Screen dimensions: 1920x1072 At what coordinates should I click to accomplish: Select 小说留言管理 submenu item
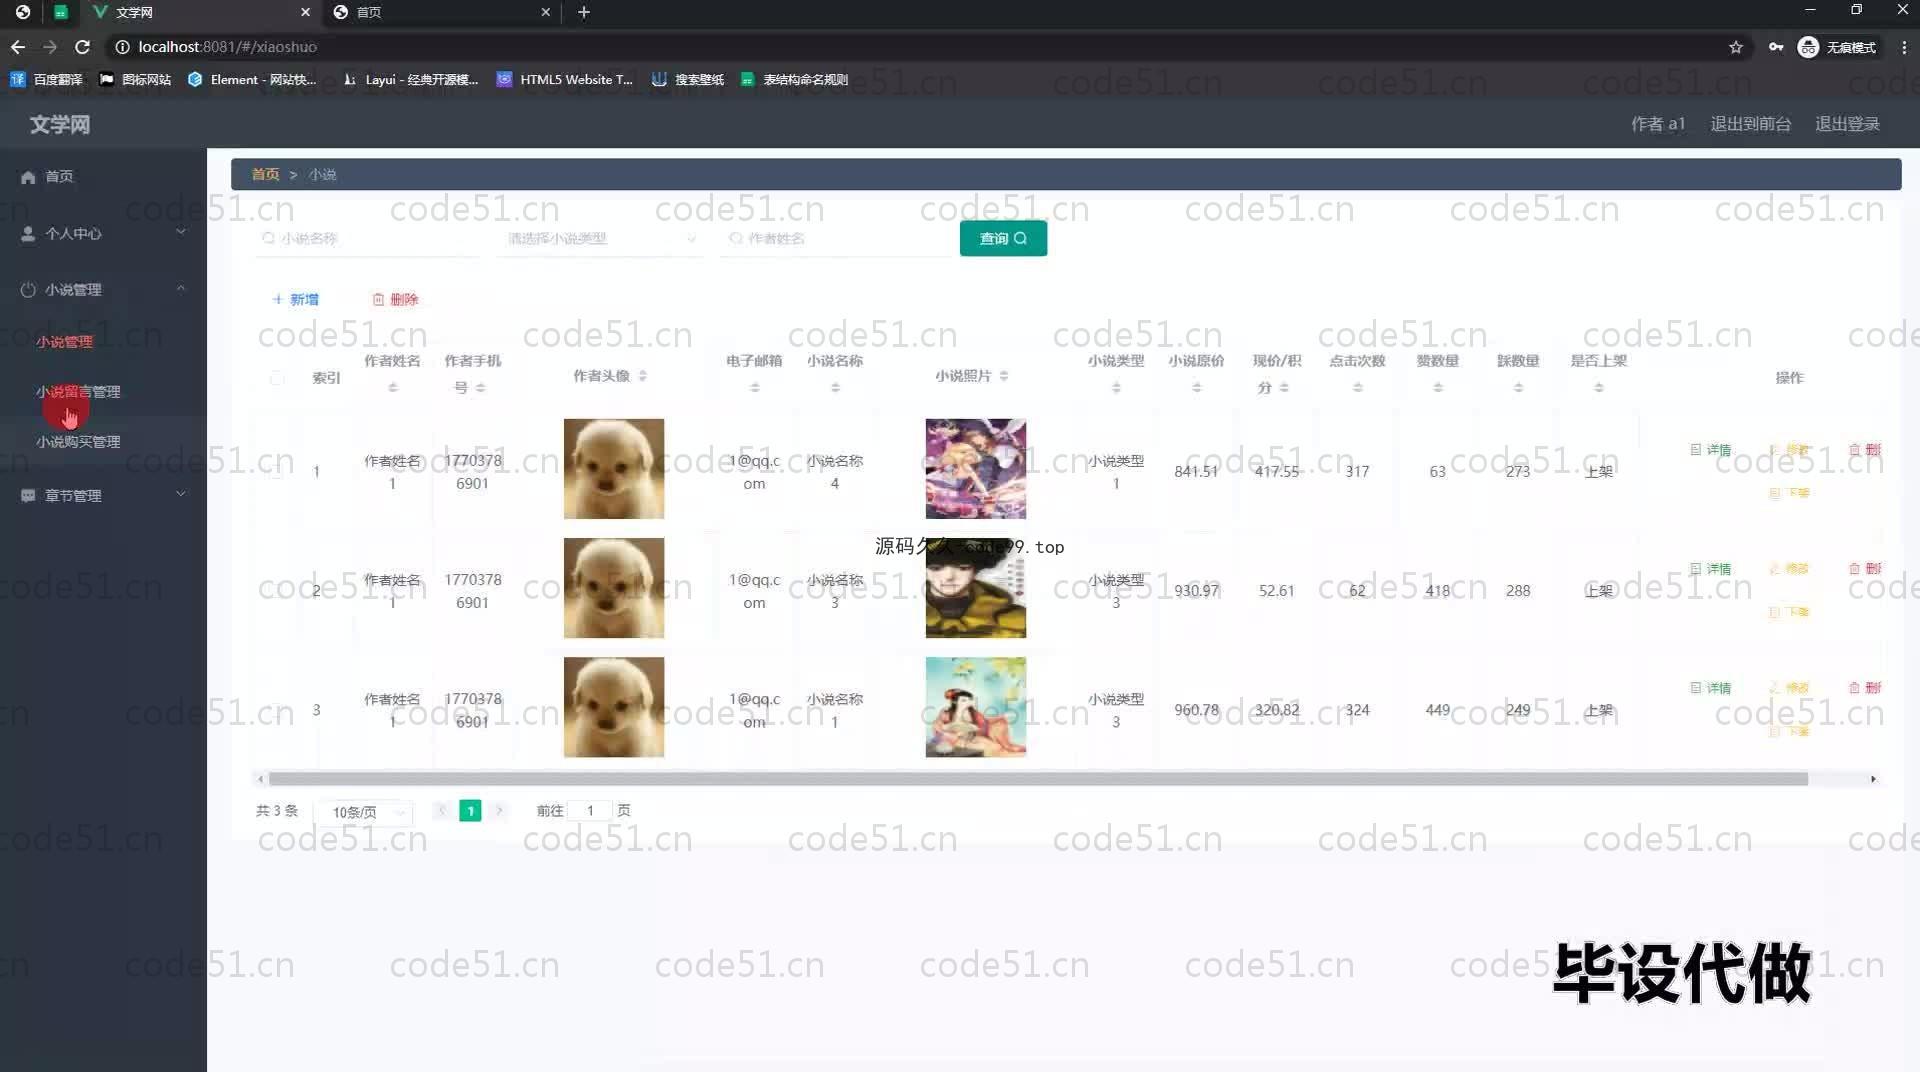coord(78,392)
